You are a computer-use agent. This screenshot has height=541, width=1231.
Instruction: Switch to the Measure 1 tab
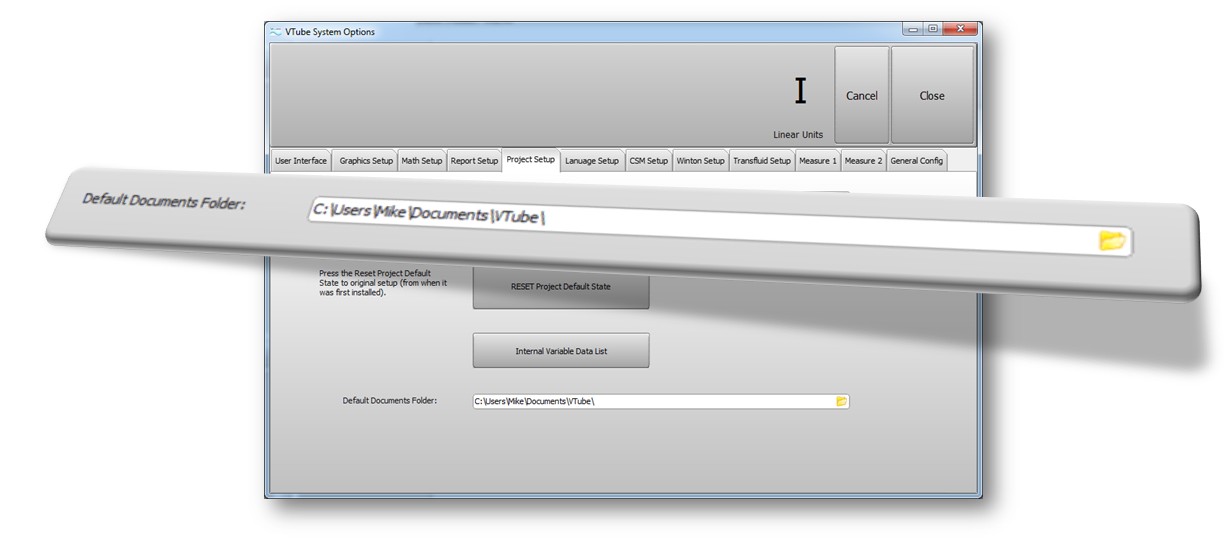pyautogui.click(x=817, y=161)
